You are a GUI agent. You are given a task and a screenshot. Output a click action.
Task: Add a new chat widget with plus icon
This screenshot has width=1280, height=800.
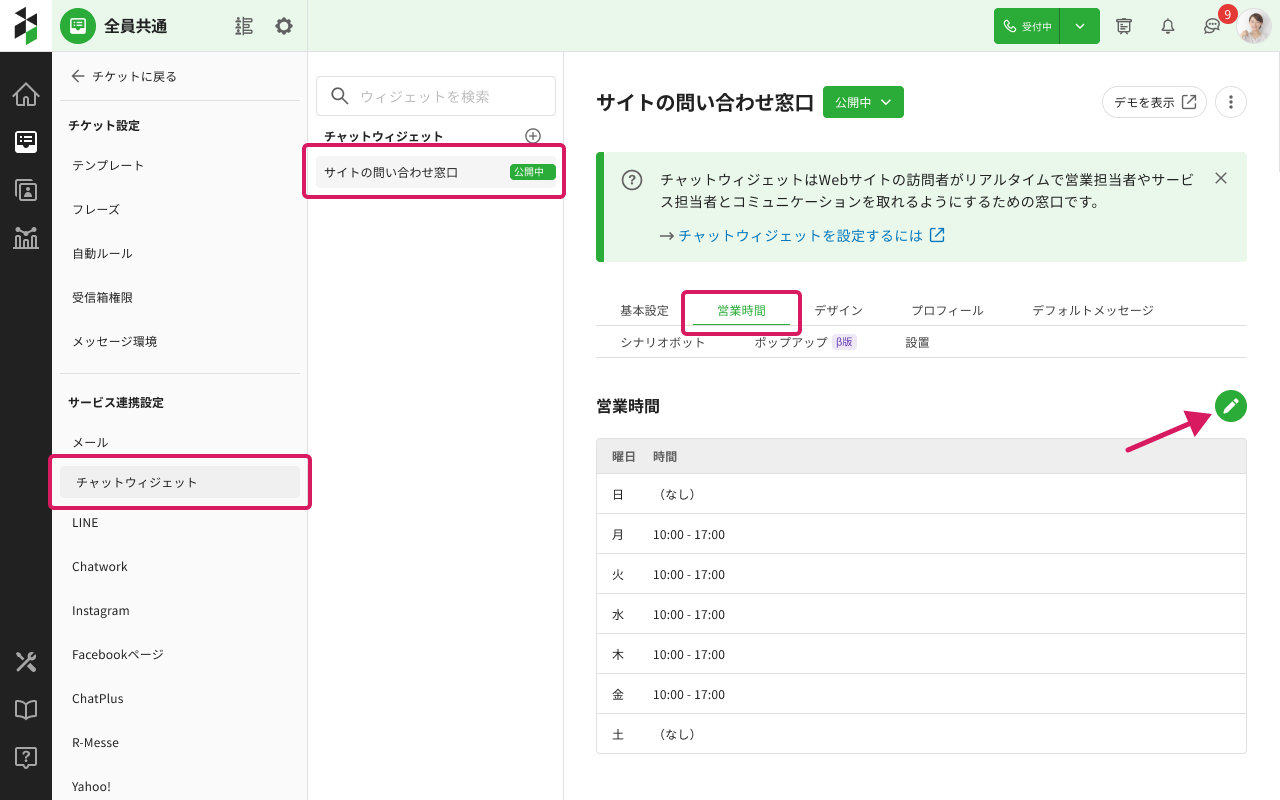click(x=533, y=136)
